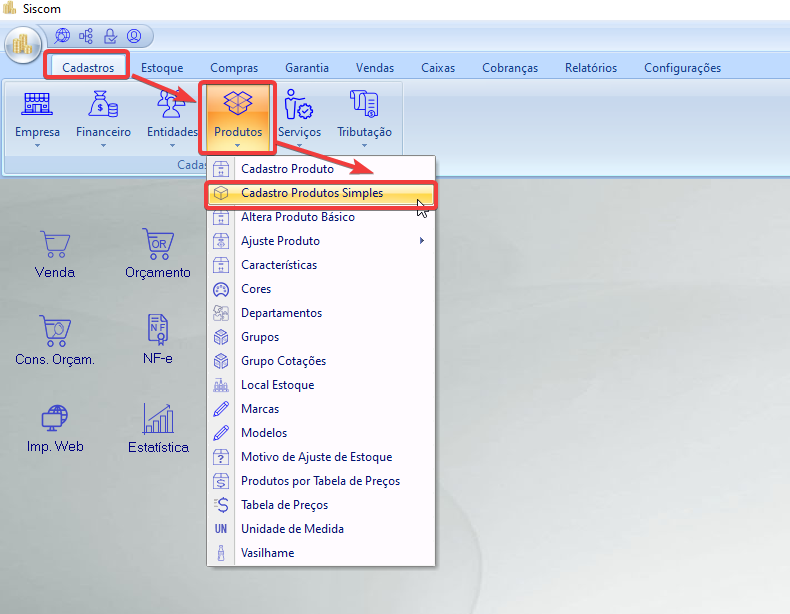Switch to the Estoque ribbon tab
The image size is (790, 614).
click(x=162, y=68)
